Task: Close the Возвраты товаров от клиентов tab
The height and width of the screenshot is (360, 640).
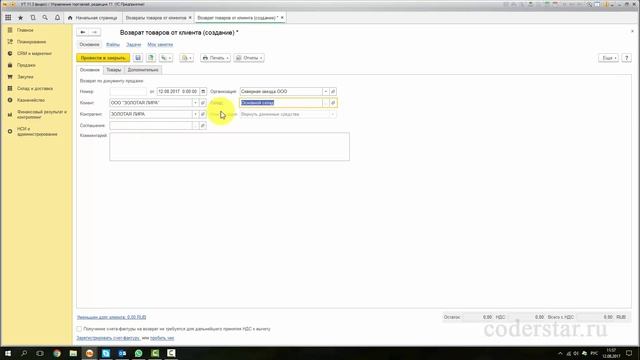Action: 190,18
